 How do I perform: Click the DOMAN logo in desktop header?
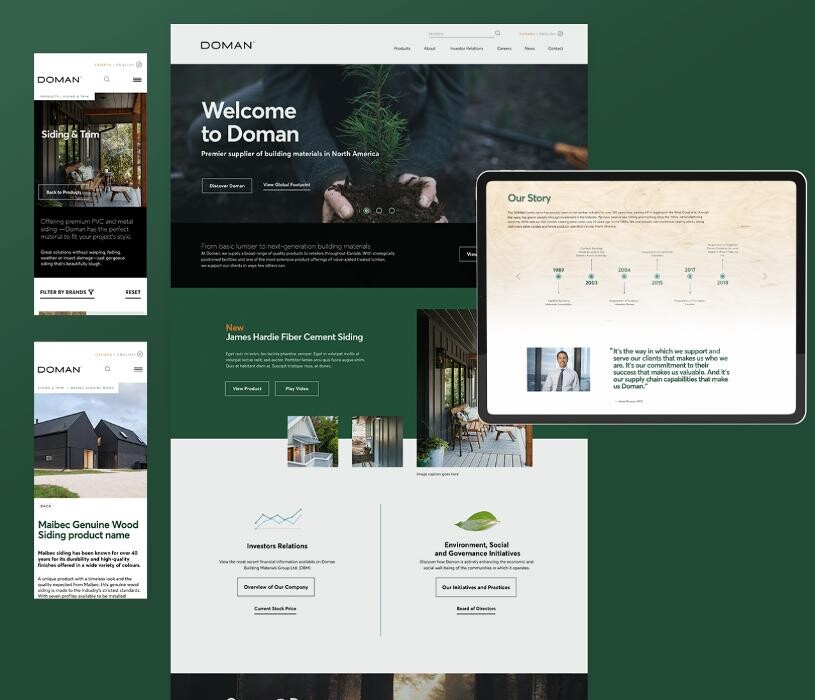[227, 45]
